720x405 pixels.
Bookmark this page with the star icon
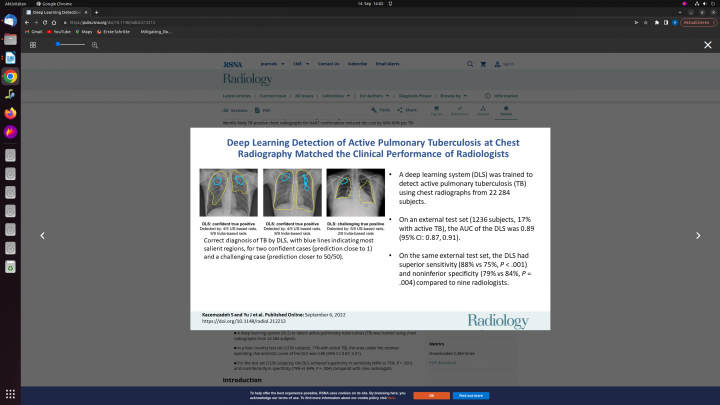click(x=646, y=22)
